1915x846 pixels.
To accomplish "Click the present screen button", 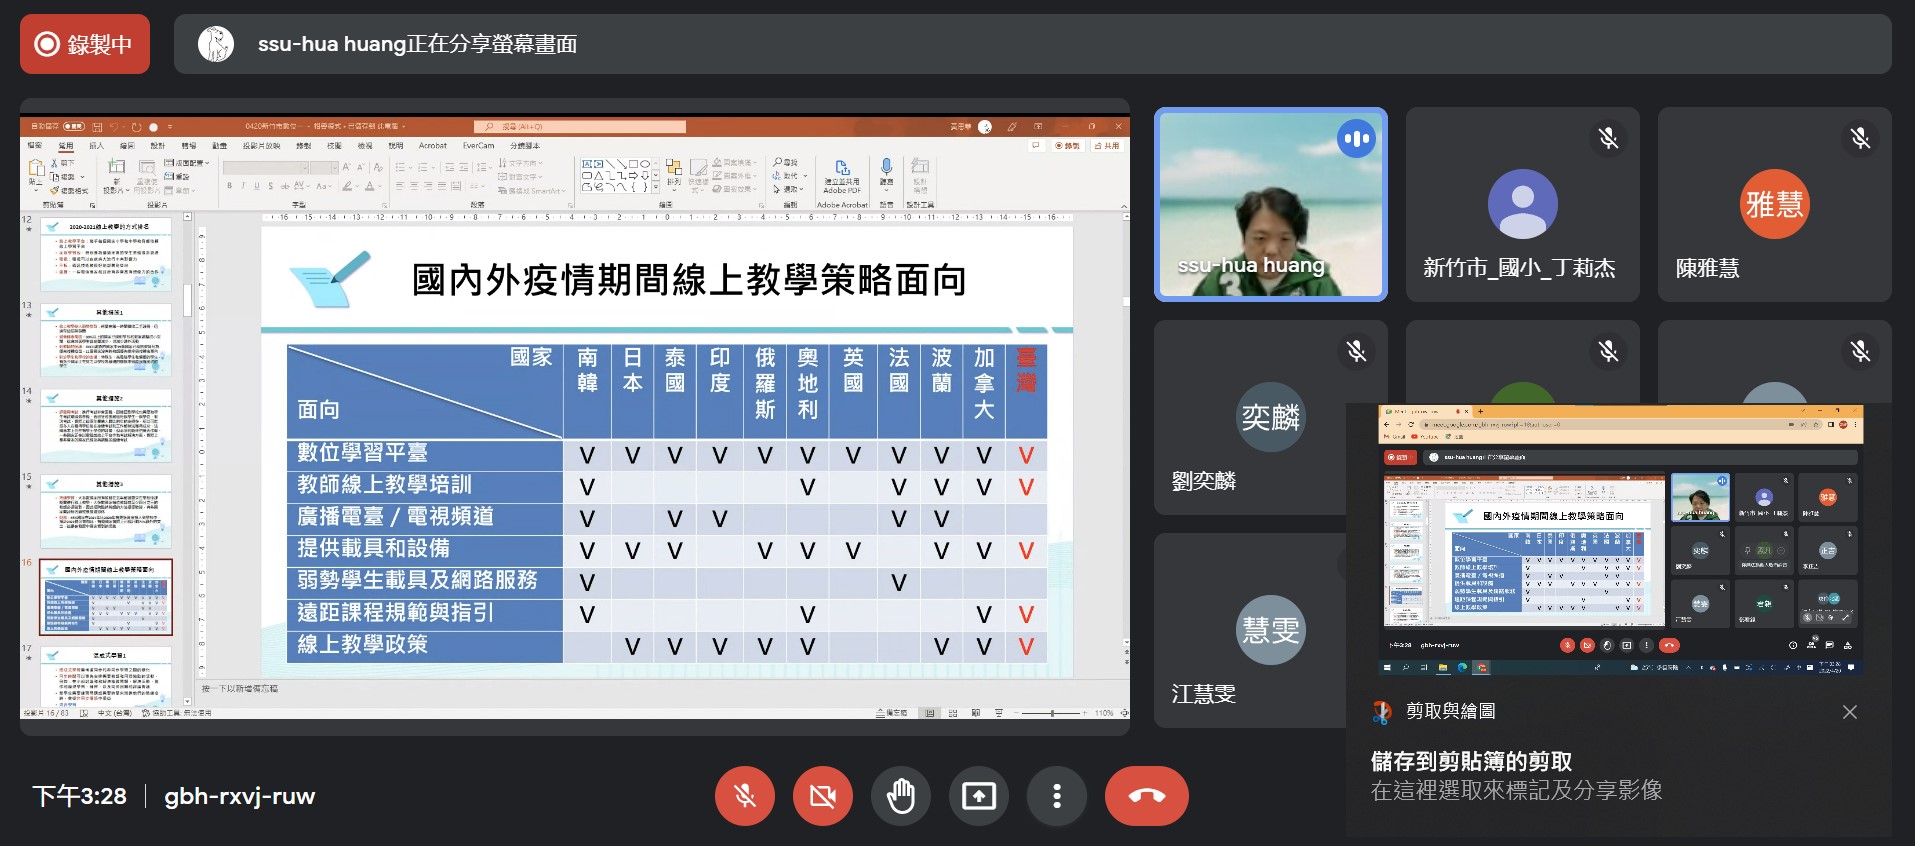I will pos(978,796).
